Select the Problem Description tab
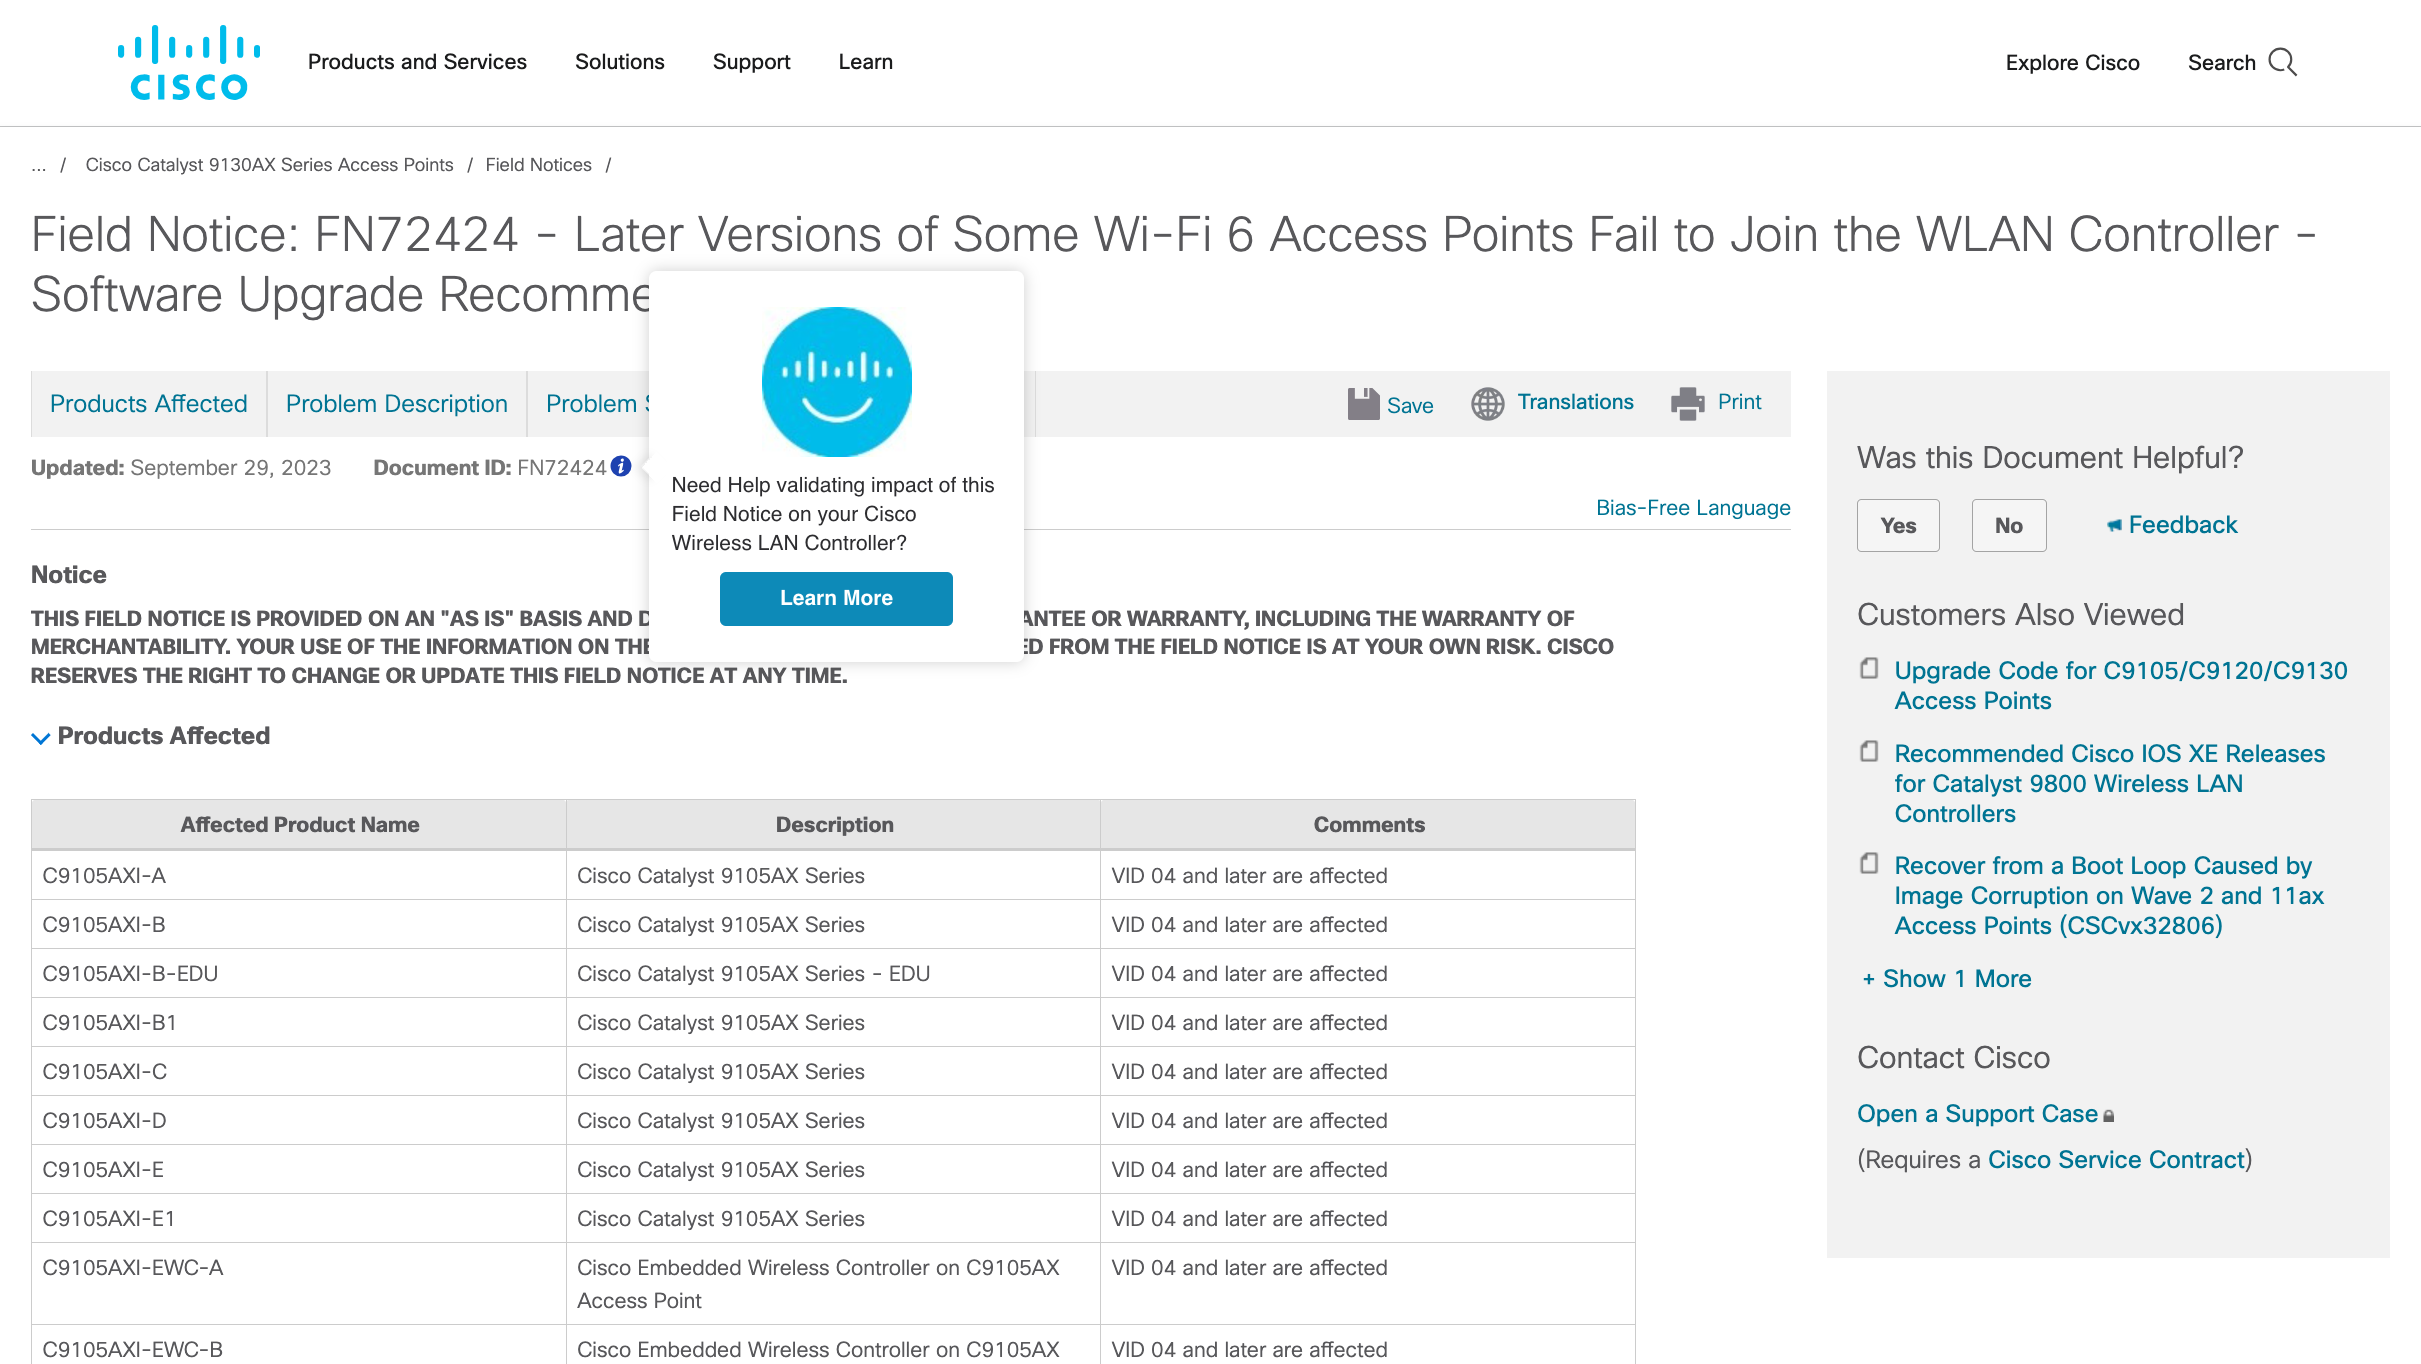The width and height of the screenshot is (2421, 1364). 397,404
